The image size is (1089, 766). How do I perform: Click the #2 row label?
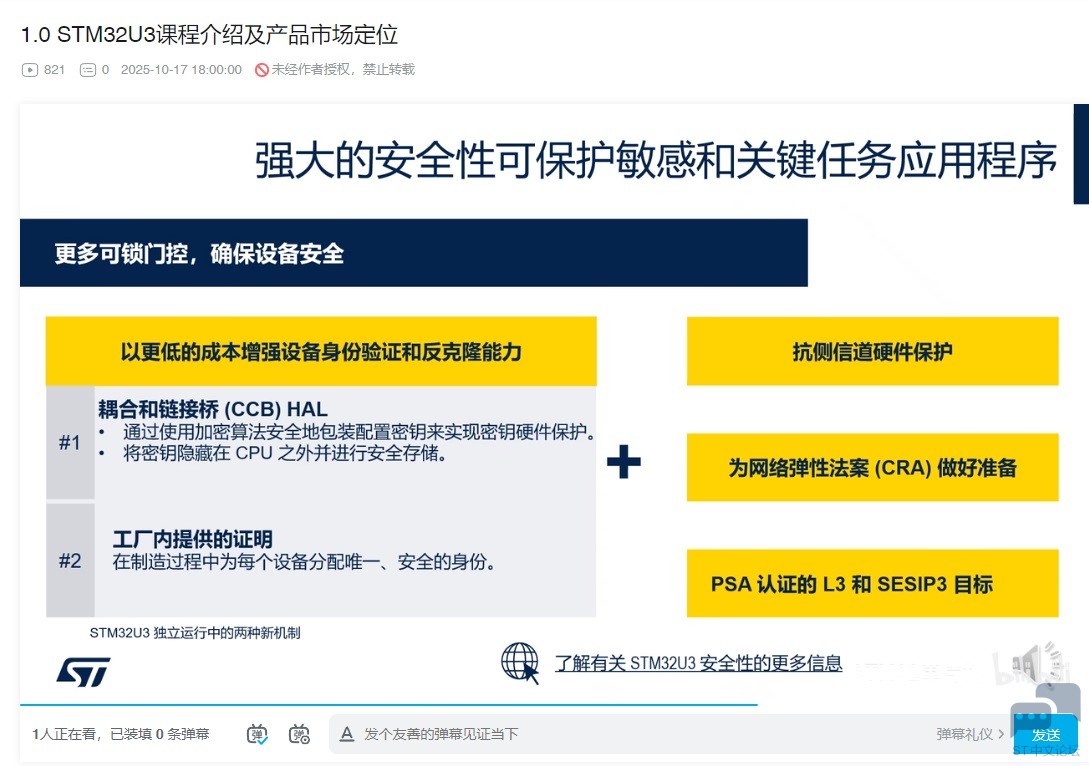(x=70, y=560)
